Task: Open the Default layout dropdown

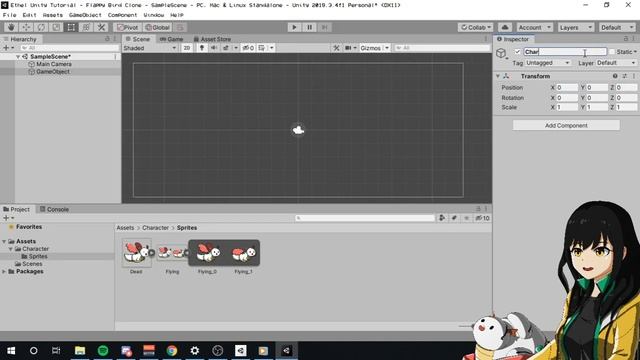Action: click(x=617, y=27)
